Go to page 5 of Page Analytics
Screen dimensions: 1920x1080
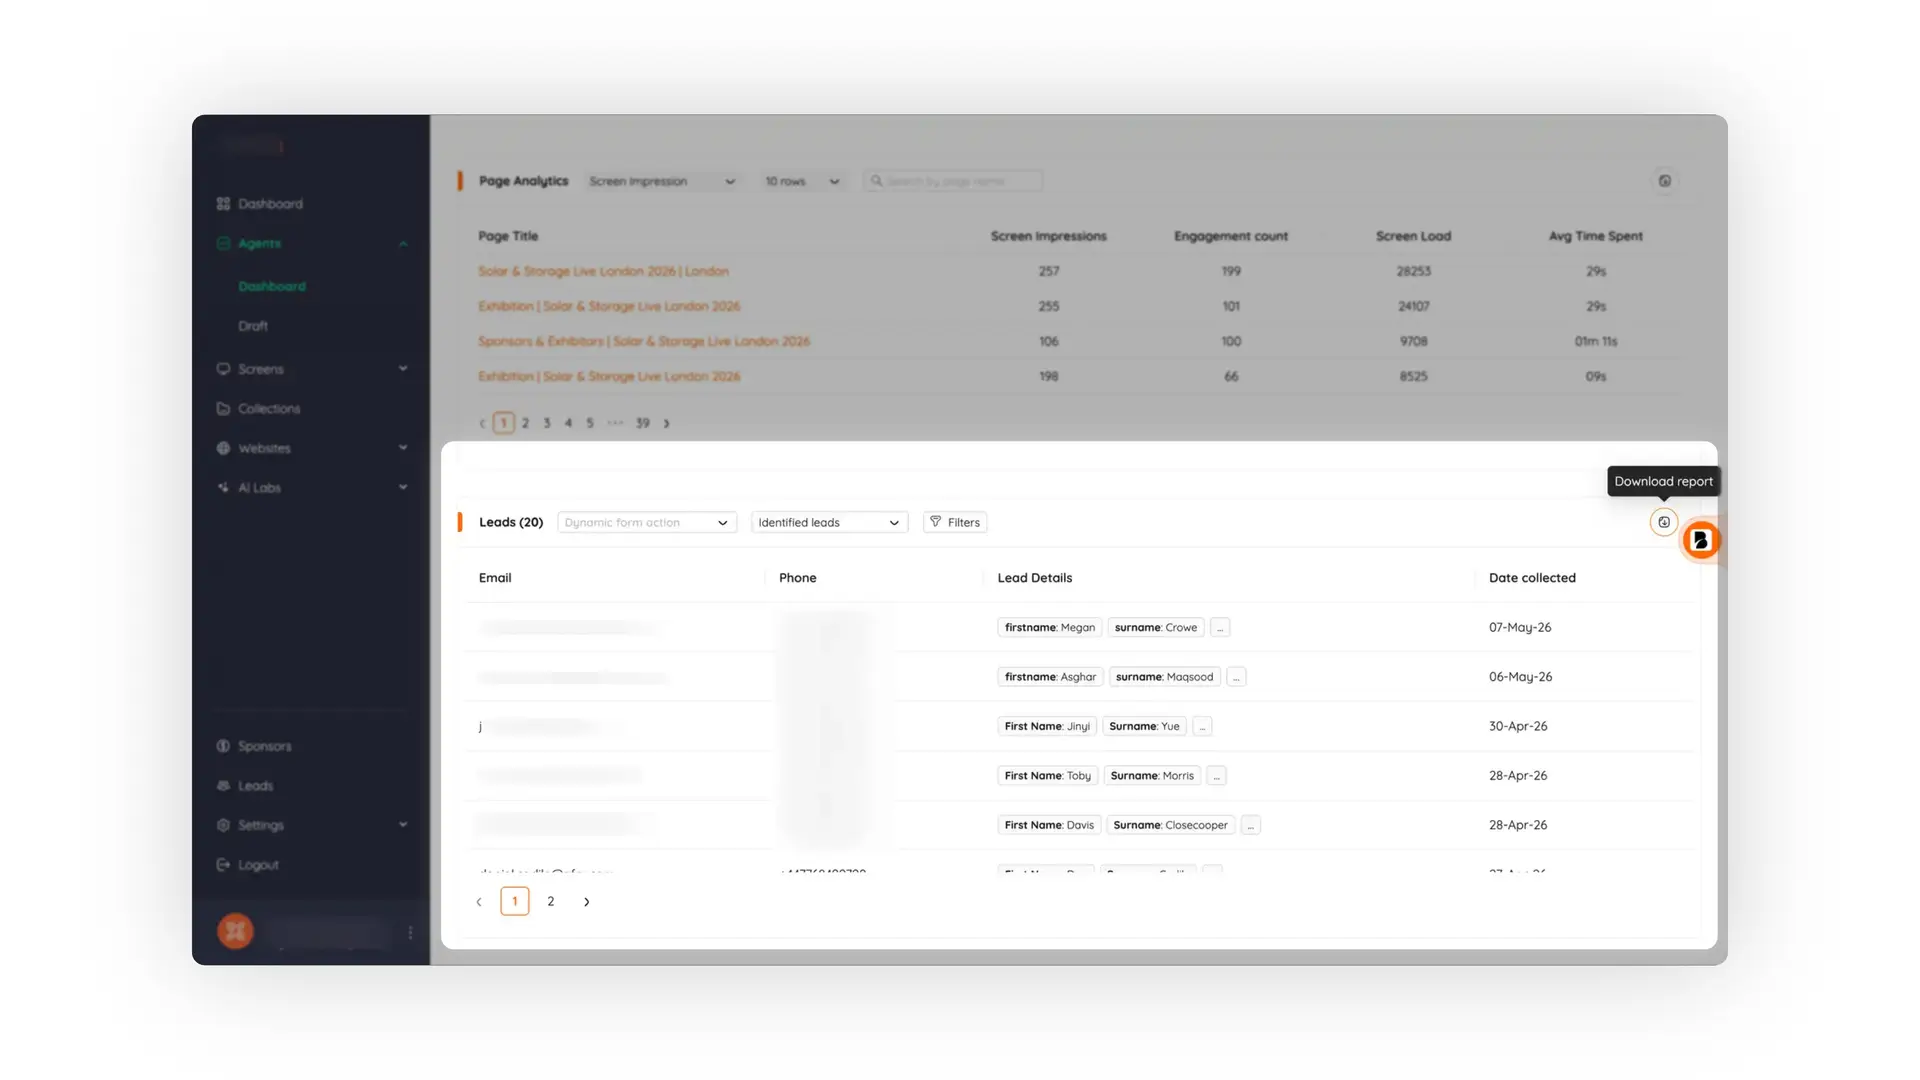pos(590,423)
